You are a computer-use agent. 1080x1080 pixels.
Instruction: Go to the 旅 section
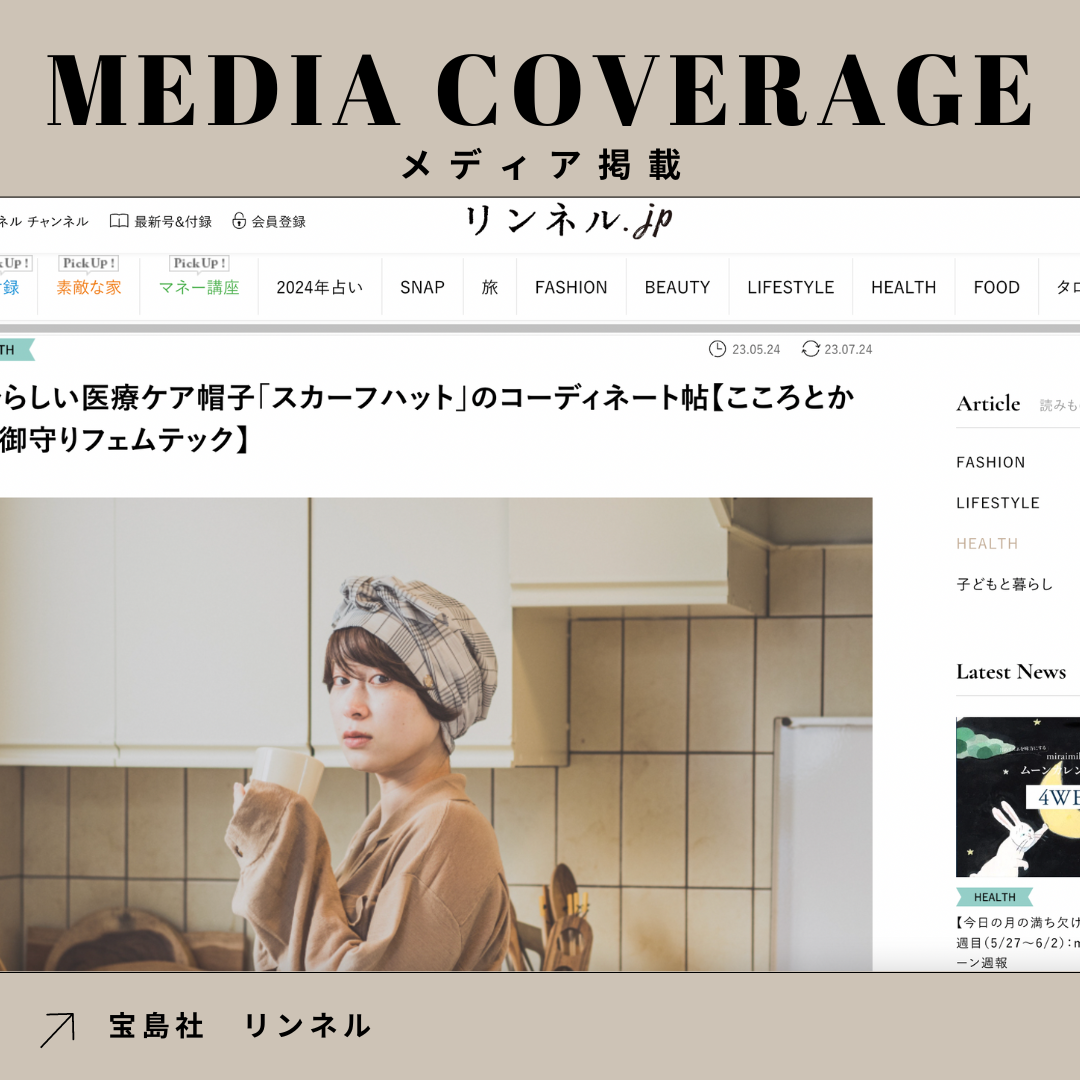point(490,288)
